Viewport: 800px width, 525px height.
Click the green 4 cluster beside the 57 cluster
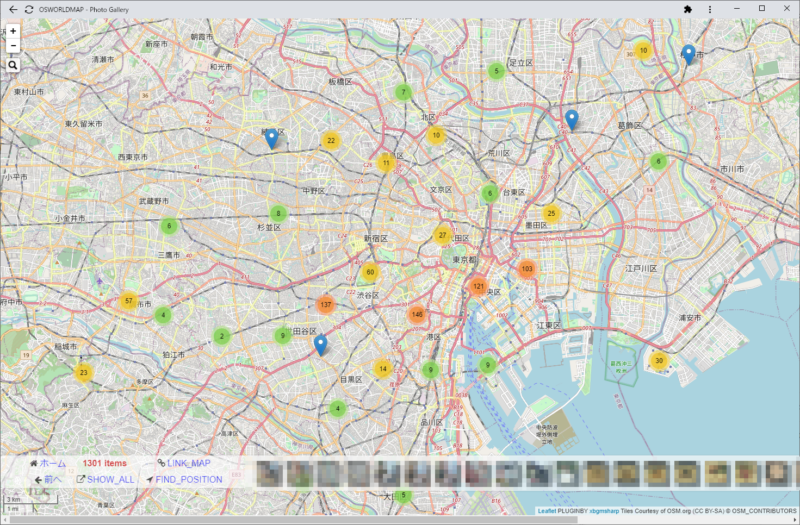(x=163, y=315)
